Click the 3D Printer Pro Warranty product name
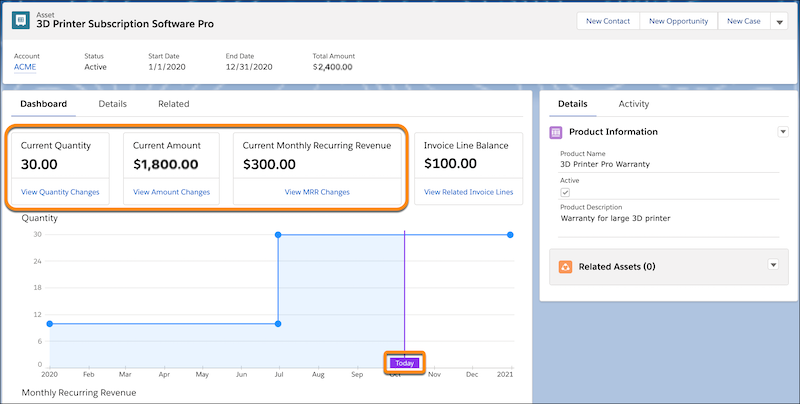Screen dimensions: 800x404 [x=605, y=164]
